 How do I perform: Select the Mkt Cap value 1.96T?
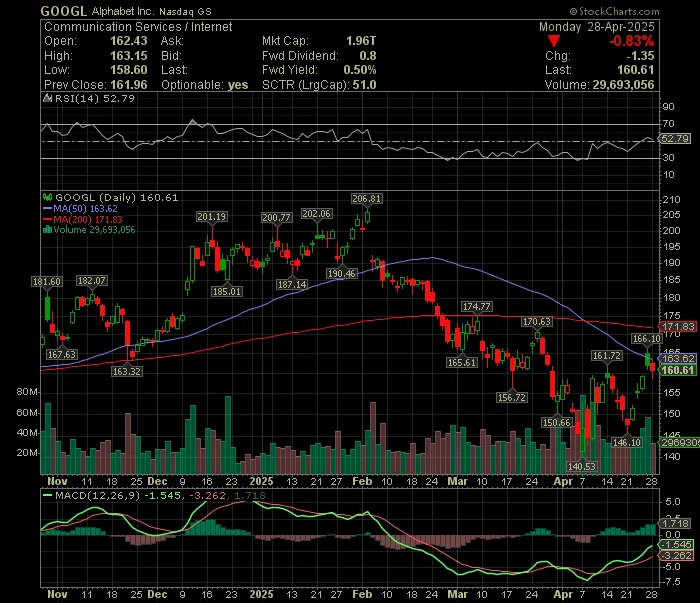coord(361,41)
